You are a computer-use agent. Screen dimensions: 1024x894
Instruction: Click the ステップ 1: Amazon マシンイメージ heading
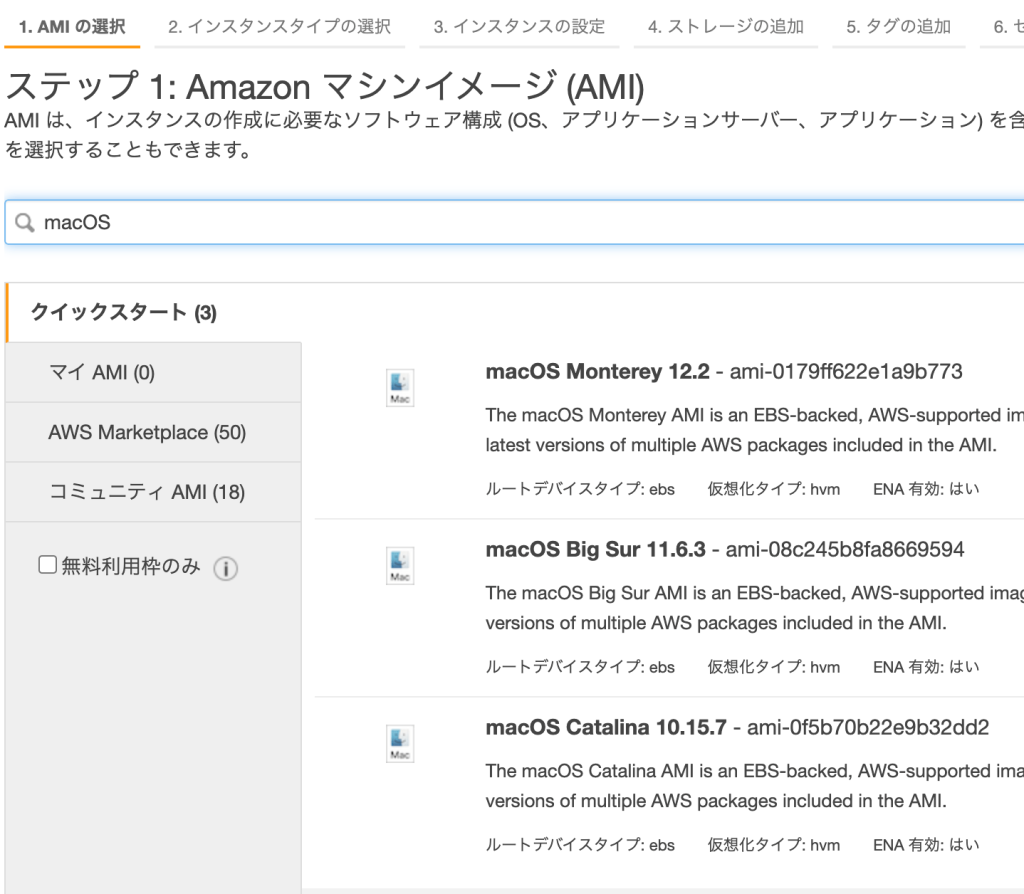click(325, 86)
